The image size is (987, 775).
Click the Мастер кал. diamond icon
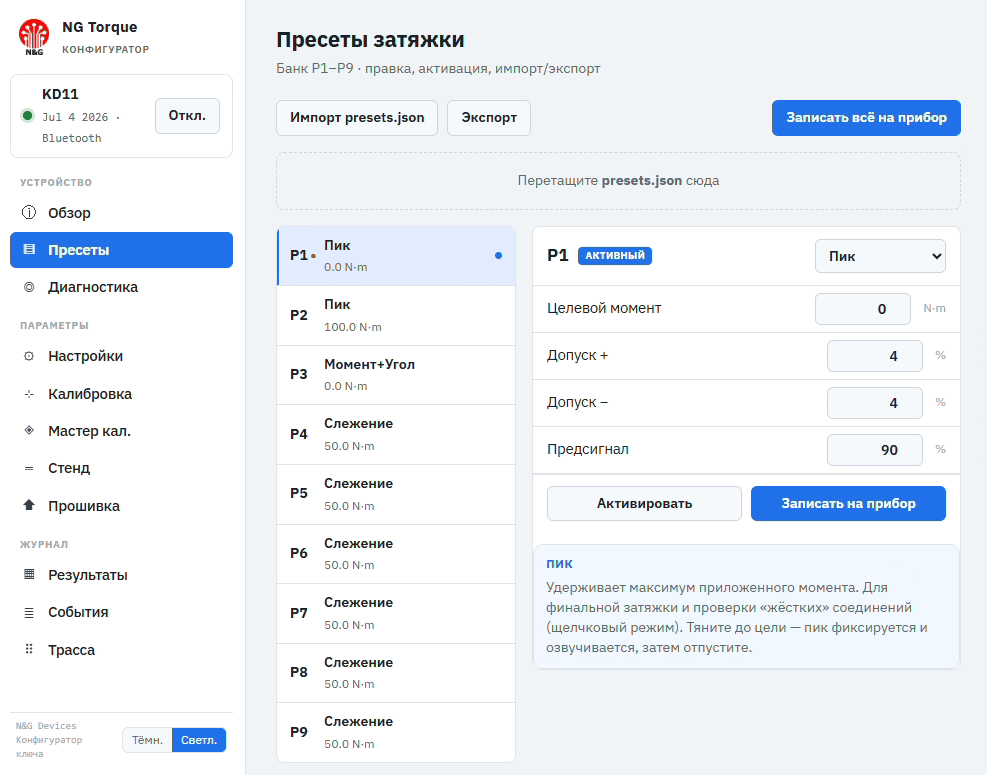point(29,431)
